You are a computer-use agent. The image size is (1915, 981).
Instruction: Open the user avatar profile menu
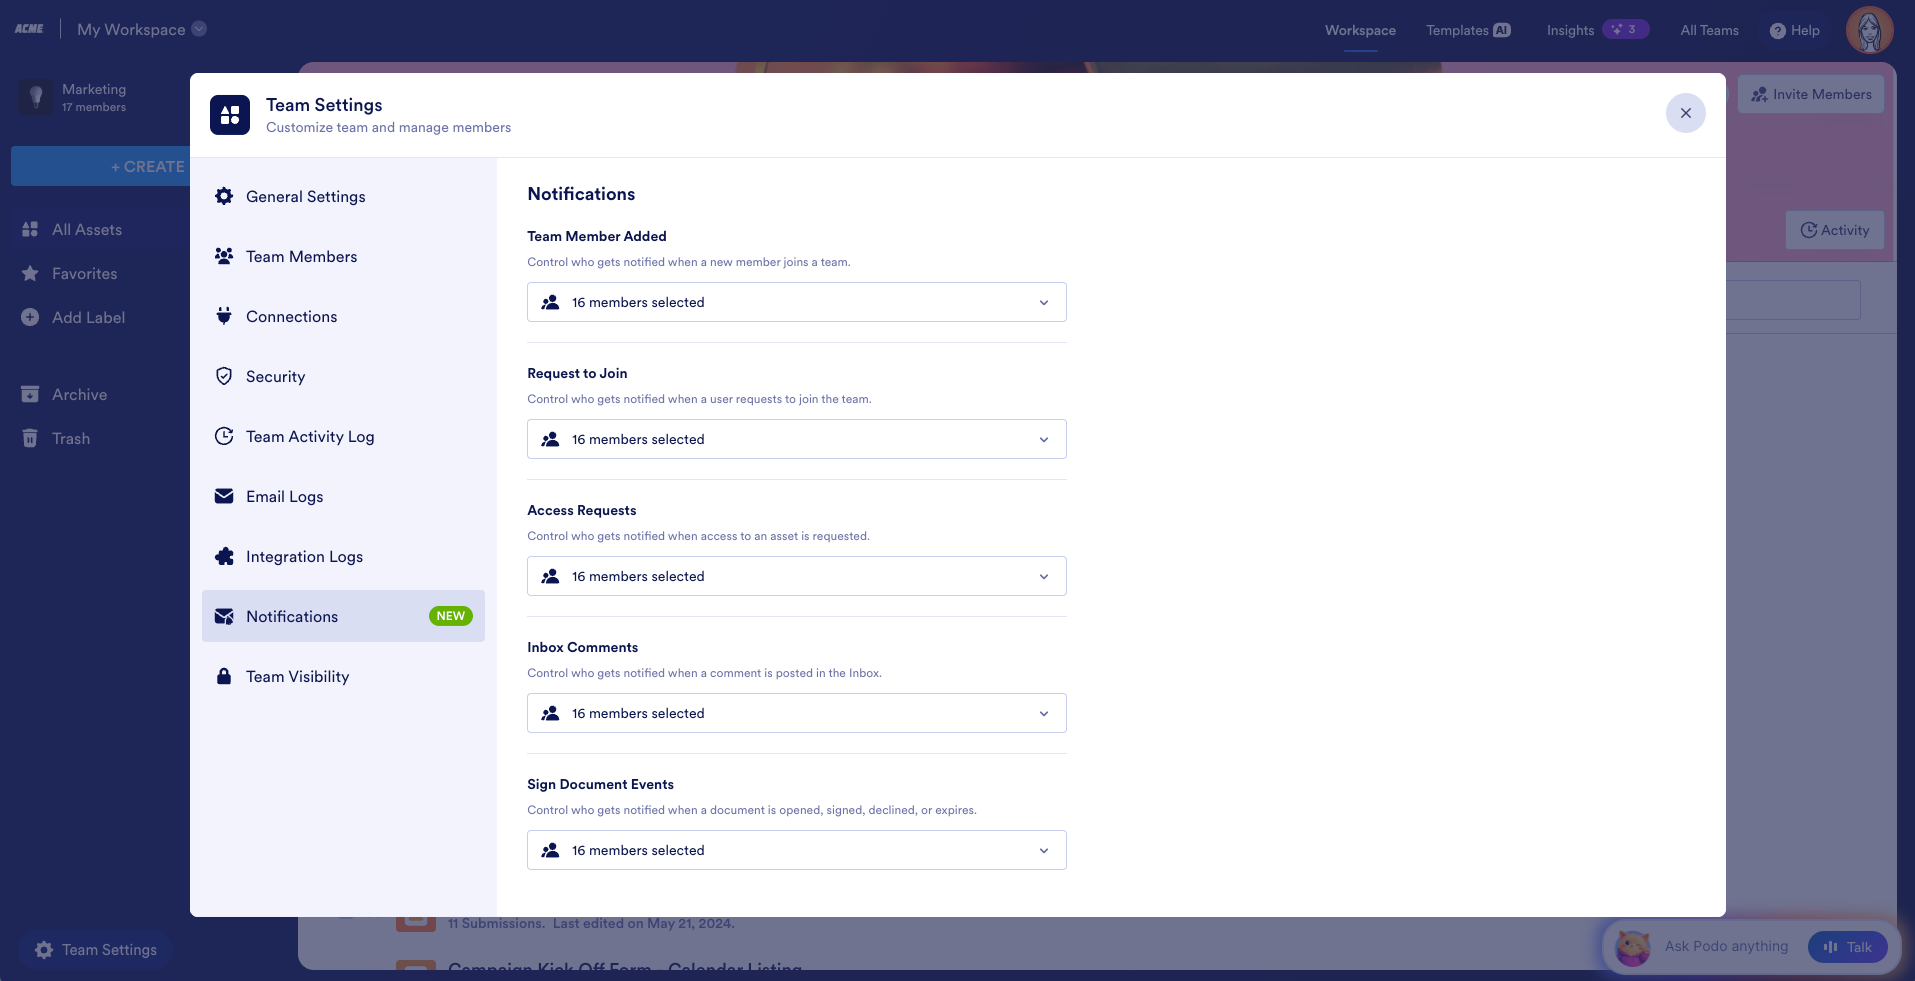pyautogui.click(x=1870, y=30)
